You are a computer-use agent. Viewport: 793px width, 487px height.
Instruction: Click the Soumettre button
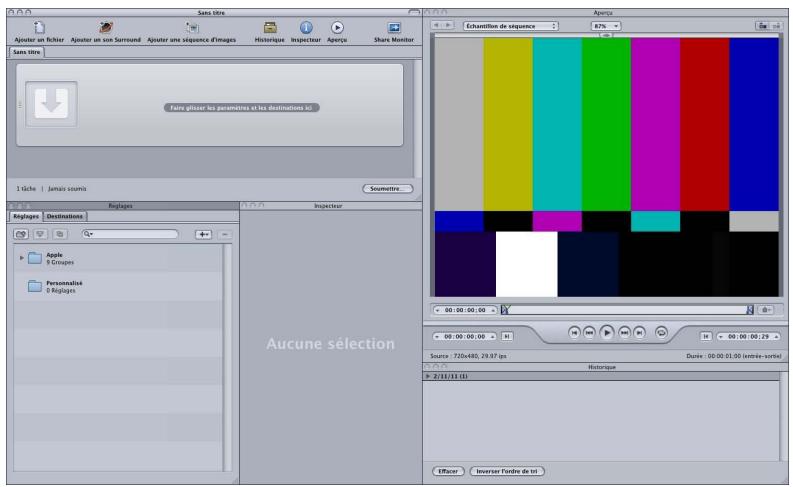coord(387,187)
